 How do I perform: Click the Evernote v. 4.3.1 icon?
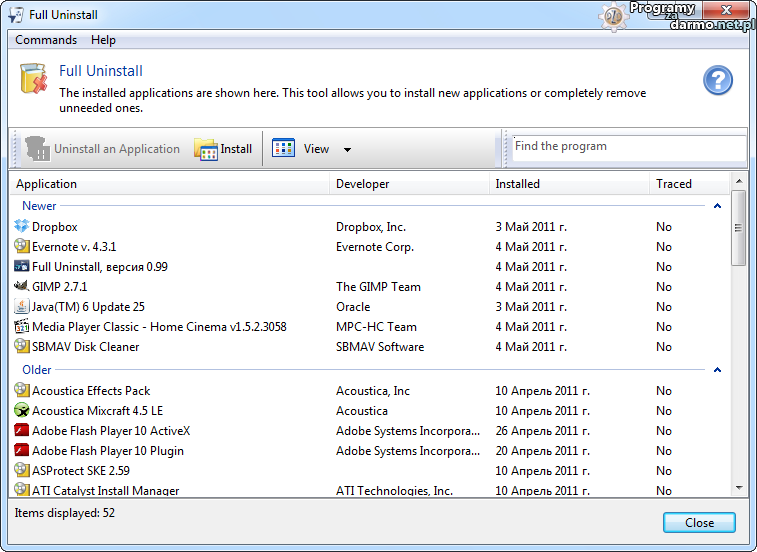(x=22, y=247)
